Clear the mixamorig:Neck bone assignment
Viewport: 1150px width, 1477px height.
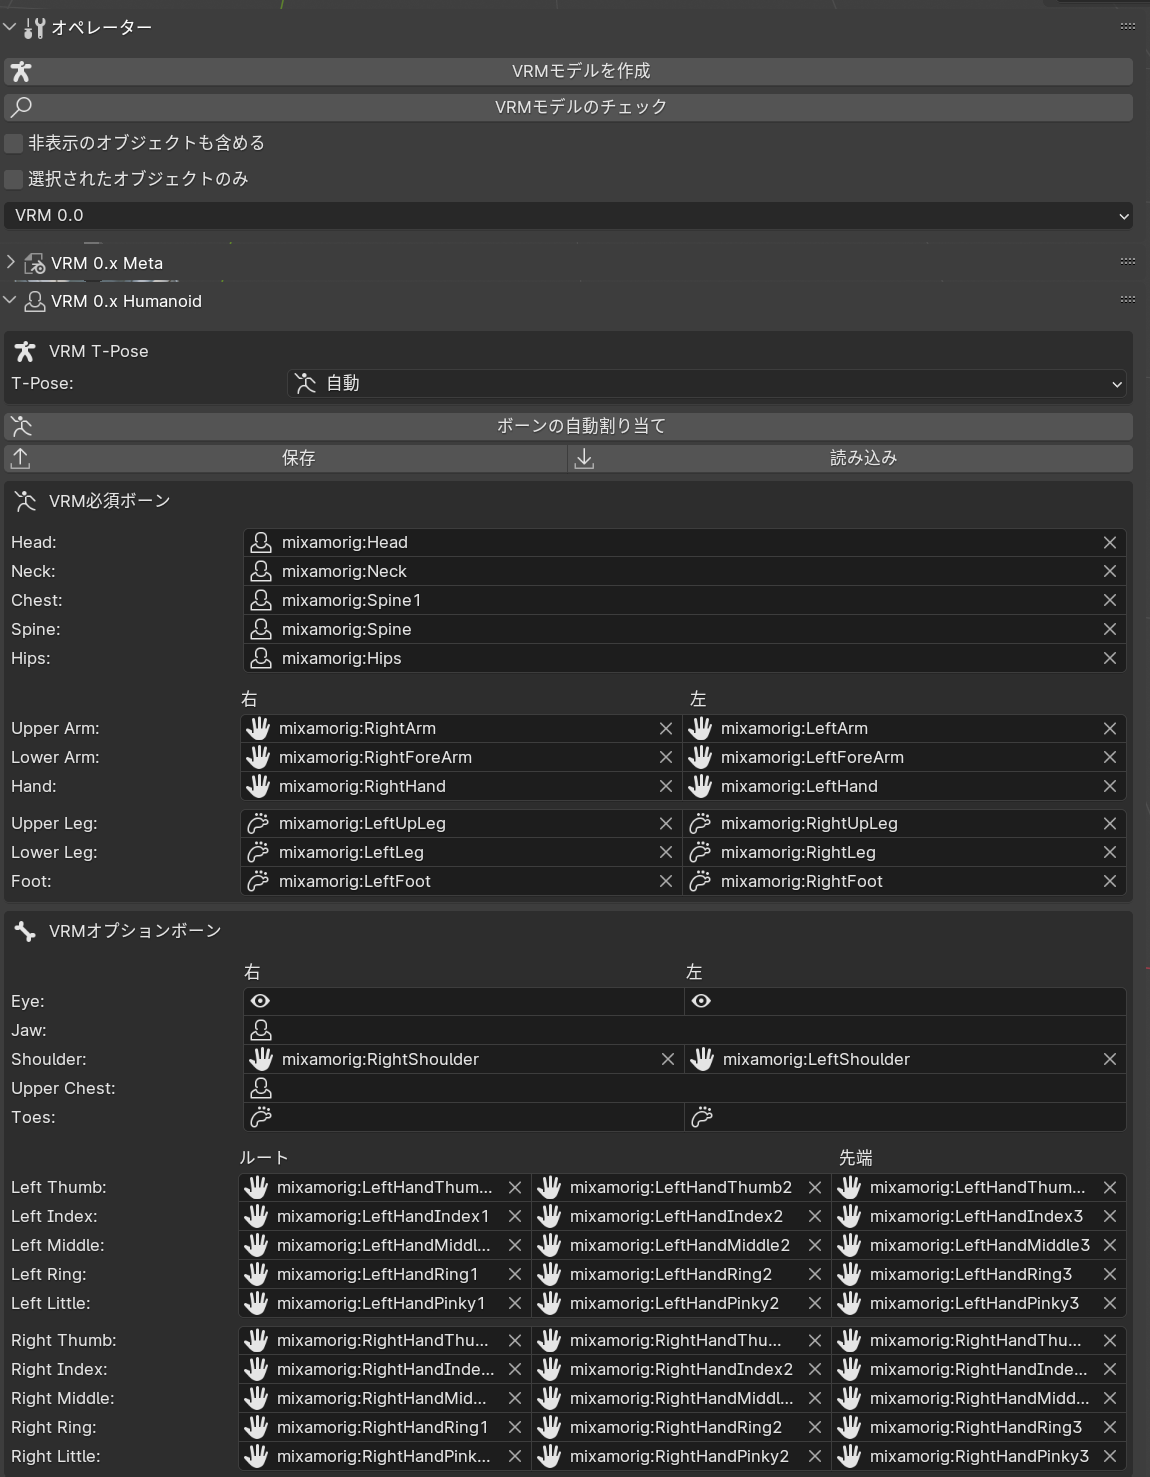click(x=1109, y=571)
